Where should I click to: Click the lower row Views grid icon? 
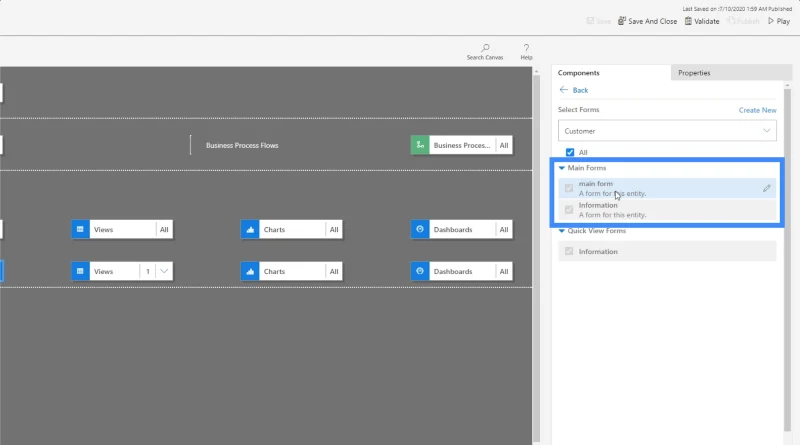[x=80, y=271]
